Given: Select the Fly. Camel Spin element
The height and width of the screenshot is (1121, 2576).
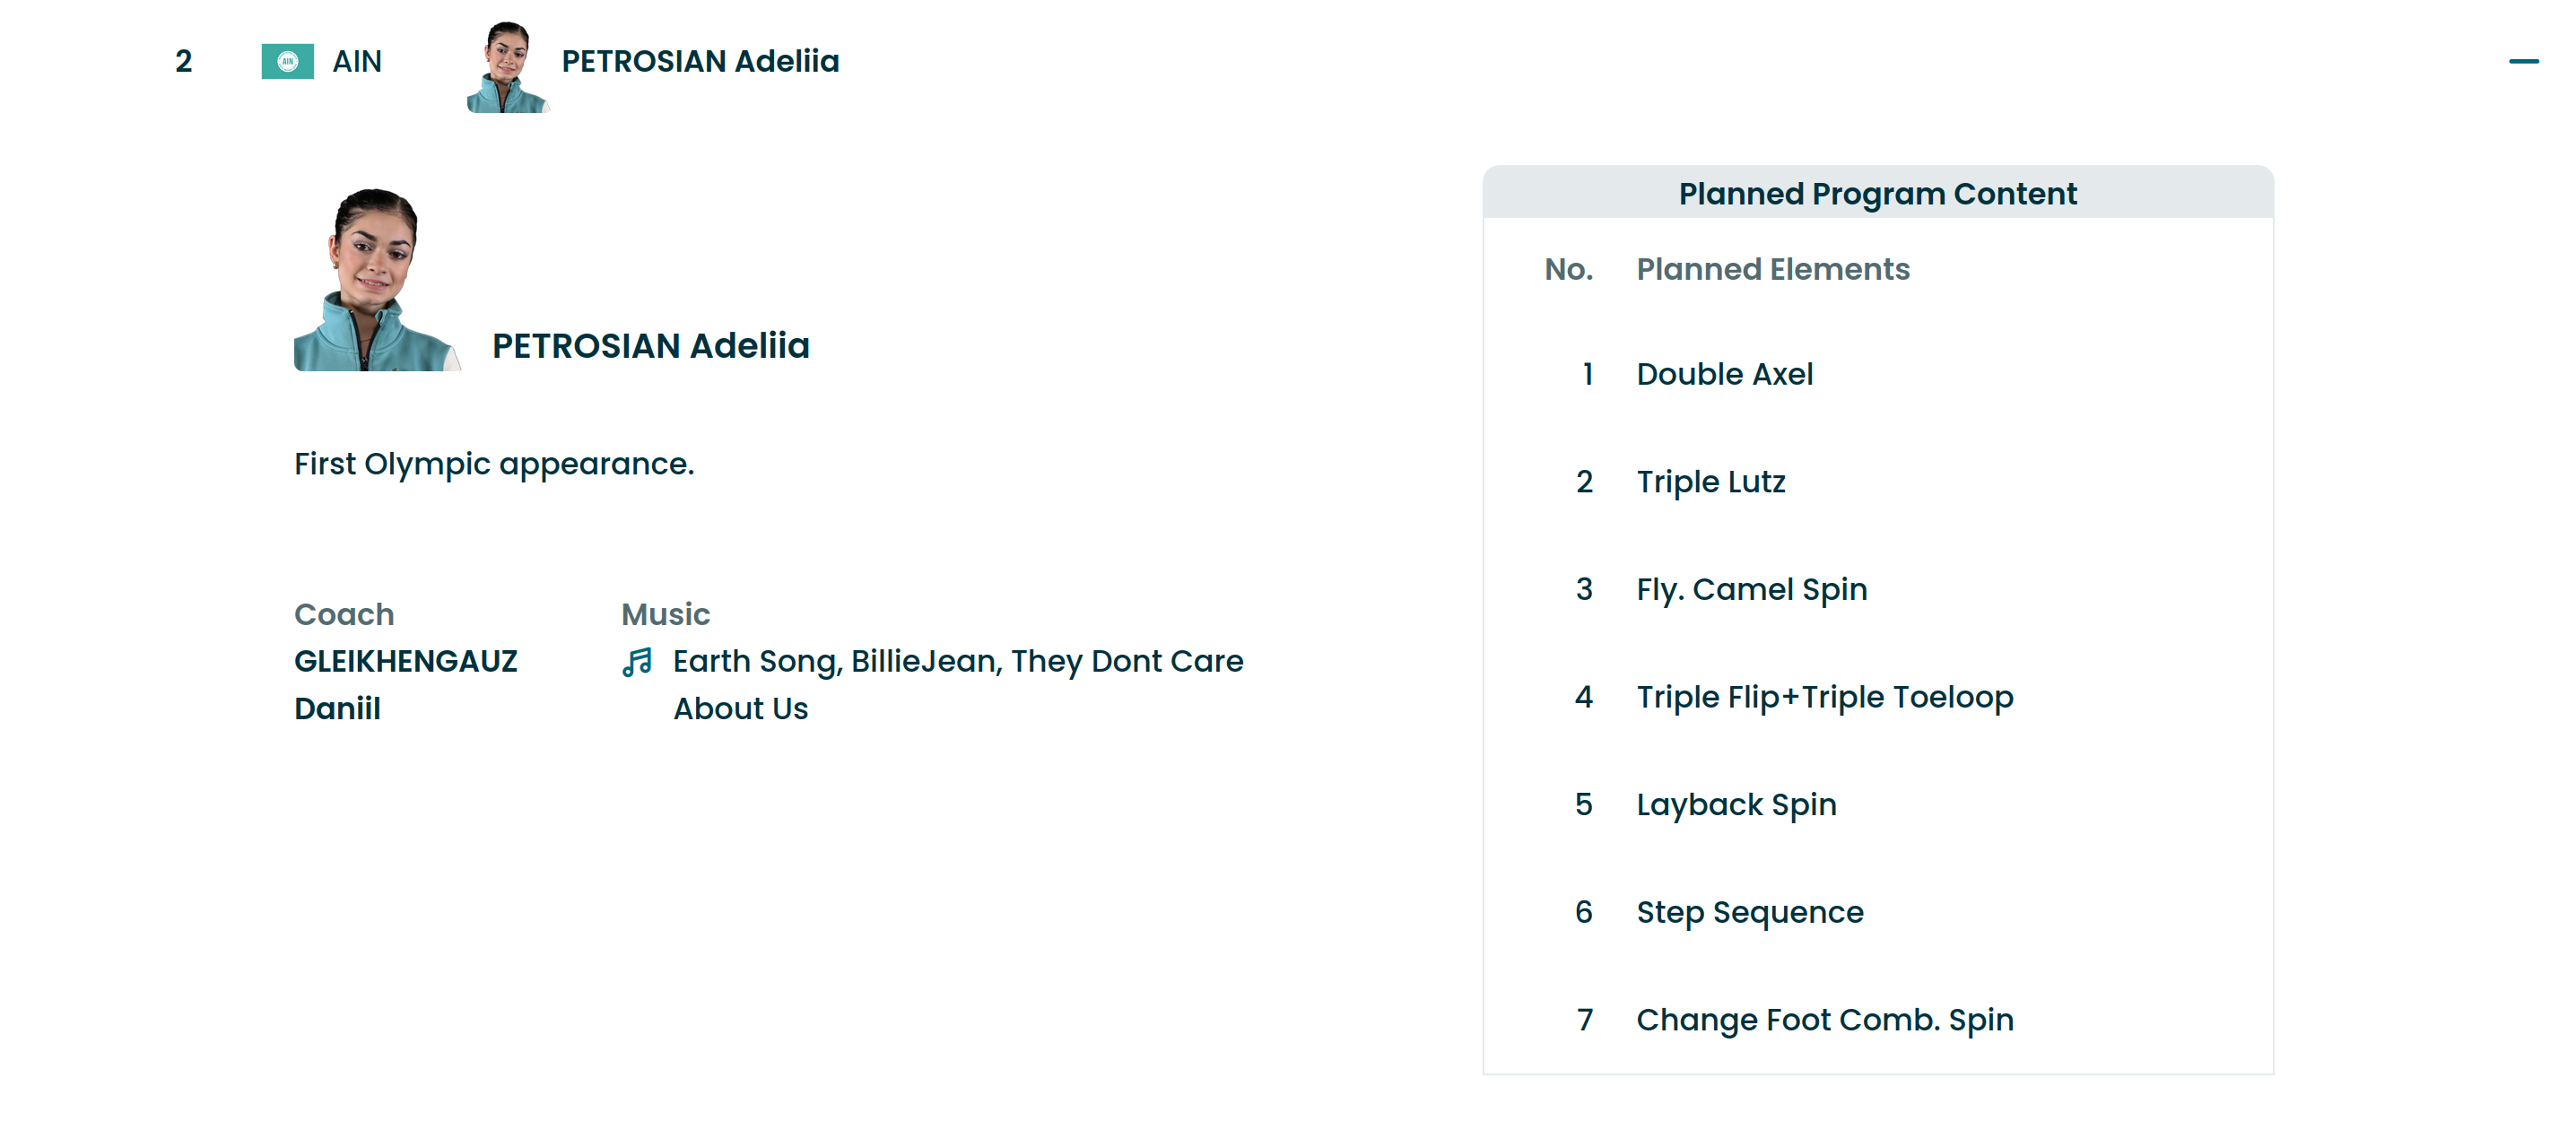Looking at the screenshot, I should [1751, 590].
